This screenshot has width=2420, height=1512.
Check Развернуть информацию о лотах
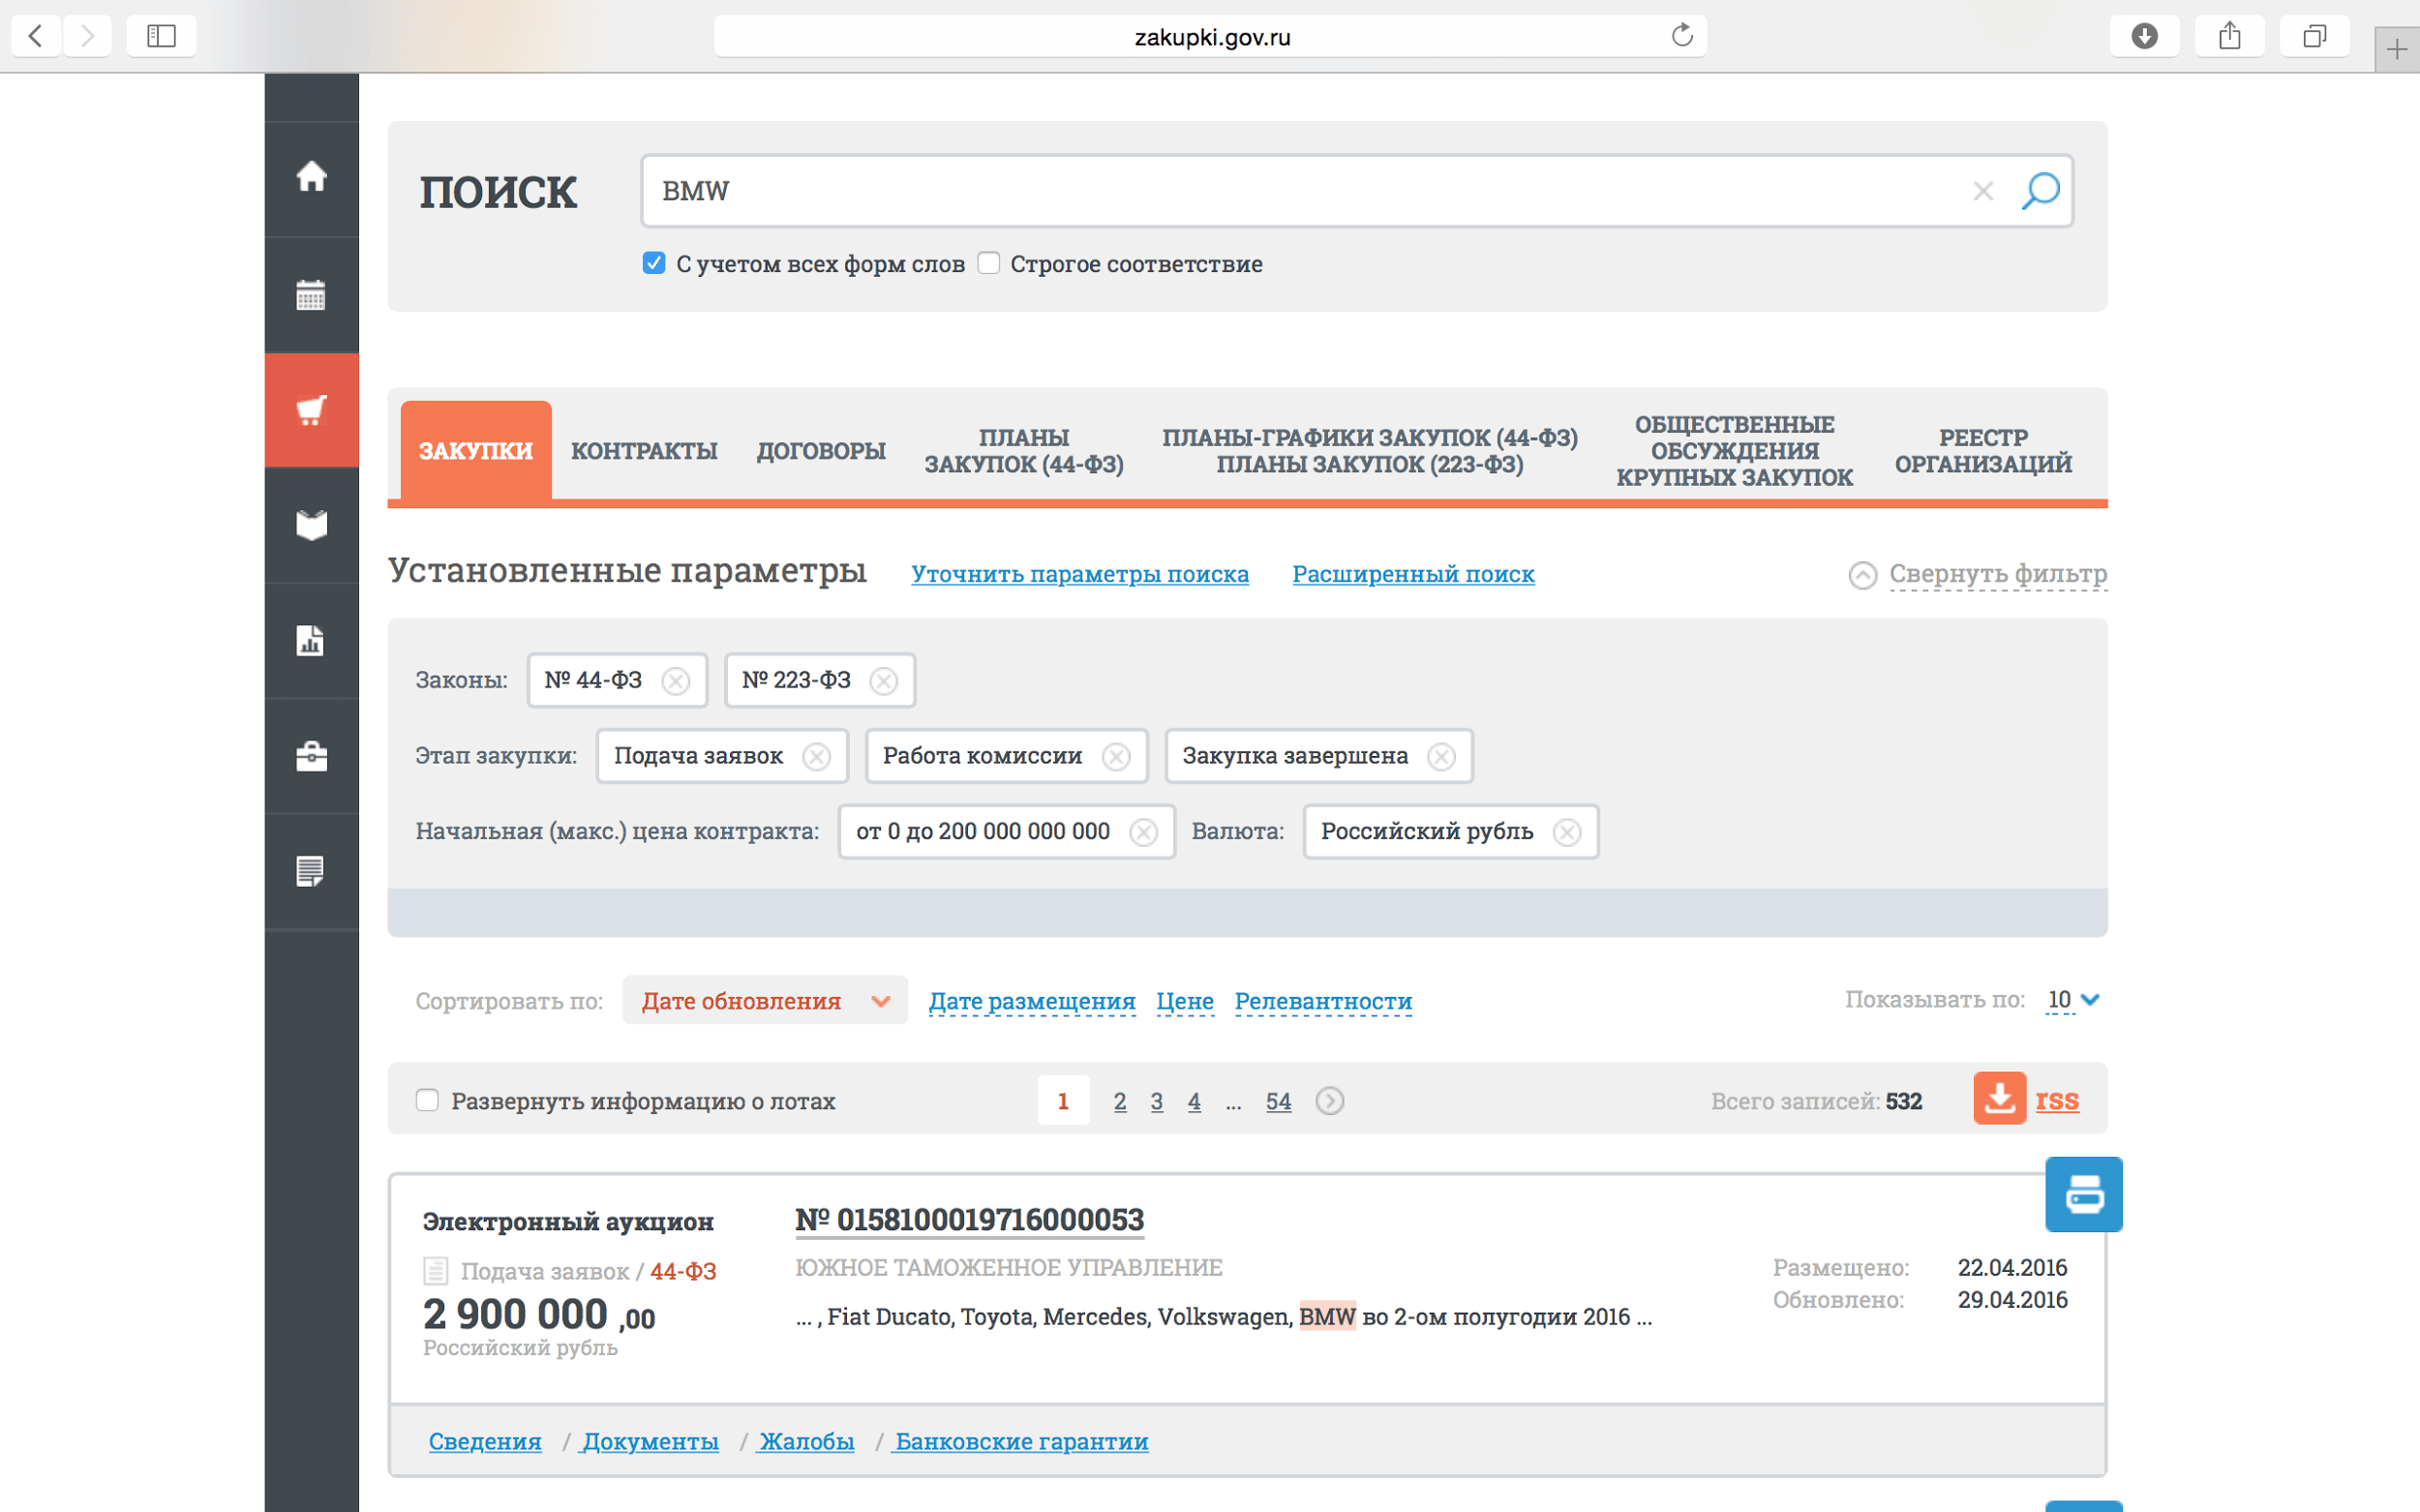pyautogui.click(x=427, y=1100)
